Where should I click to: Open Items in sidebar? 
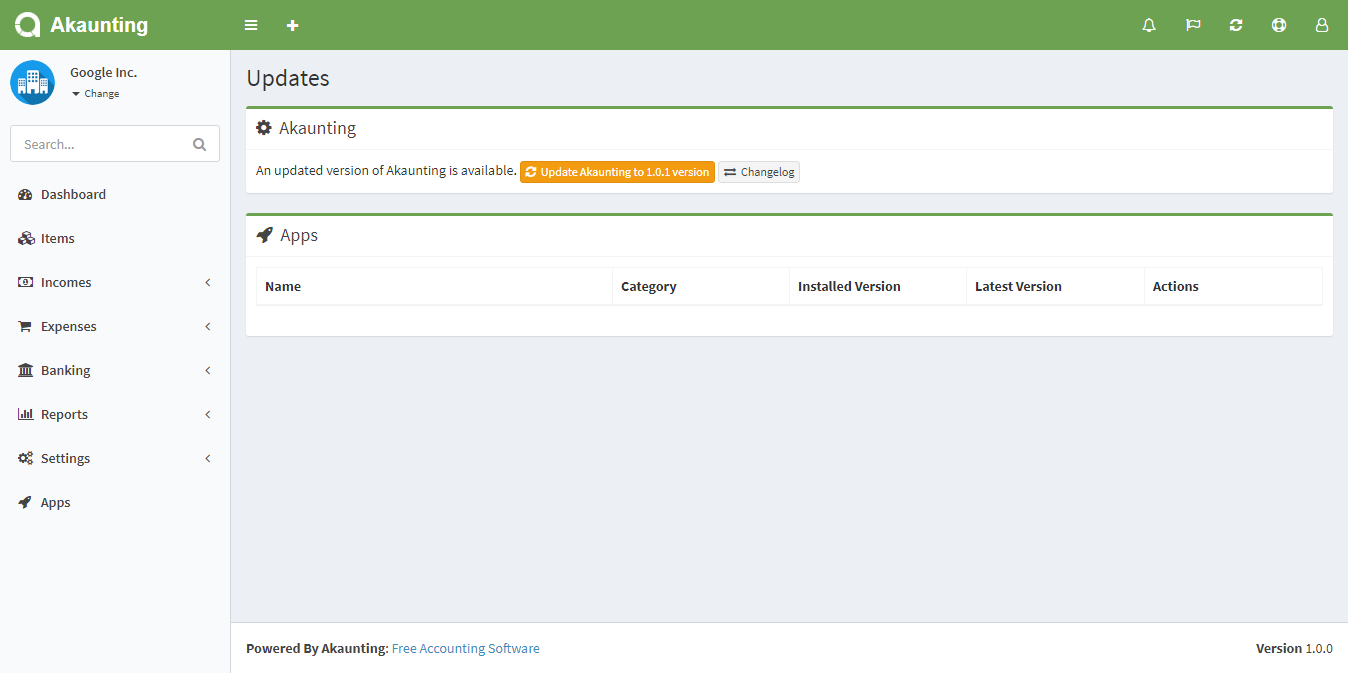pos(115,238)
